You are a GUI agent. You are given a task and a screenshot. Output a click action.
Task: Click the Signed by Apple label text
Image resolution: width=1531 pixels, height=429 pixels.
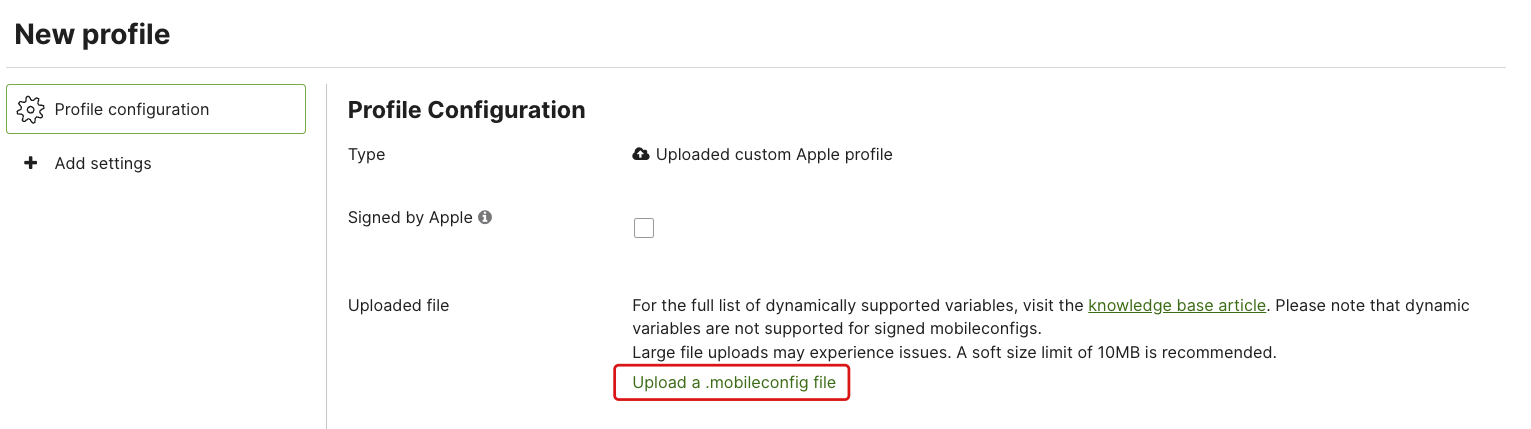tap(410, 217)
